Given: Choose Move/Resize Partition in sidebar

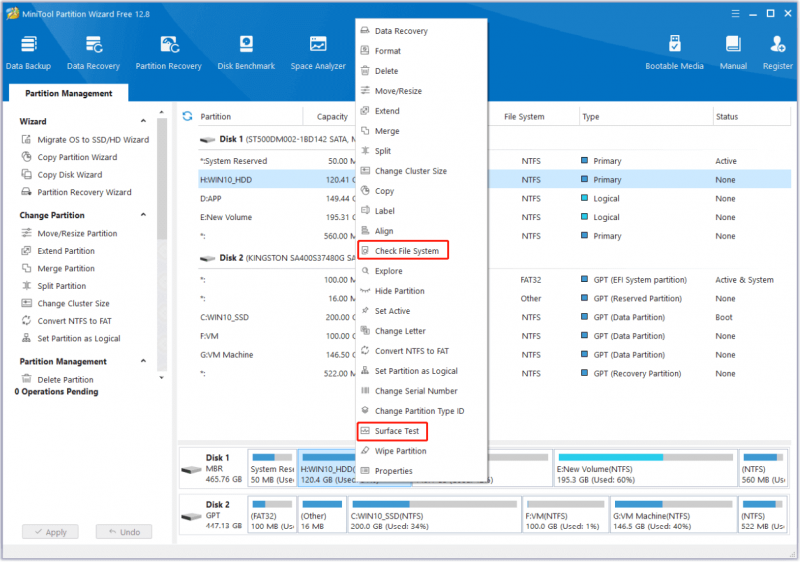Looking at the screenshot, I should click(x=69, y=234).
